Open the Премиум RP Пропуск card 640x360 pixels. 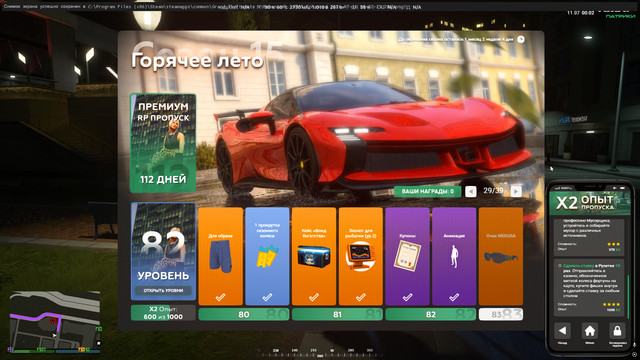163,143
